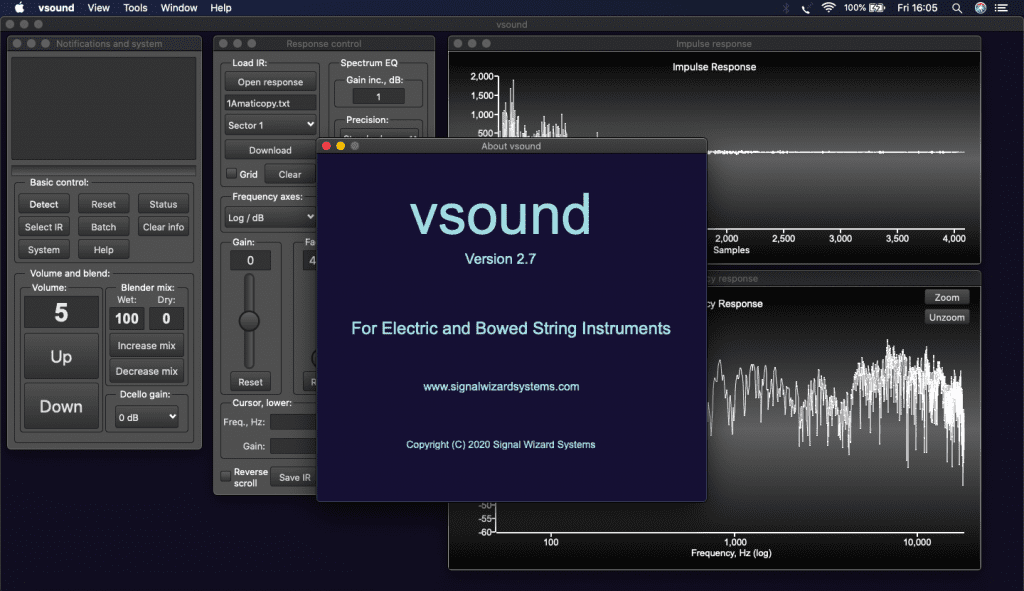Click the Cursor lower Freq., Hz field
The height and width of the screenshot is (591, 1024).
(x=293, y=422)
